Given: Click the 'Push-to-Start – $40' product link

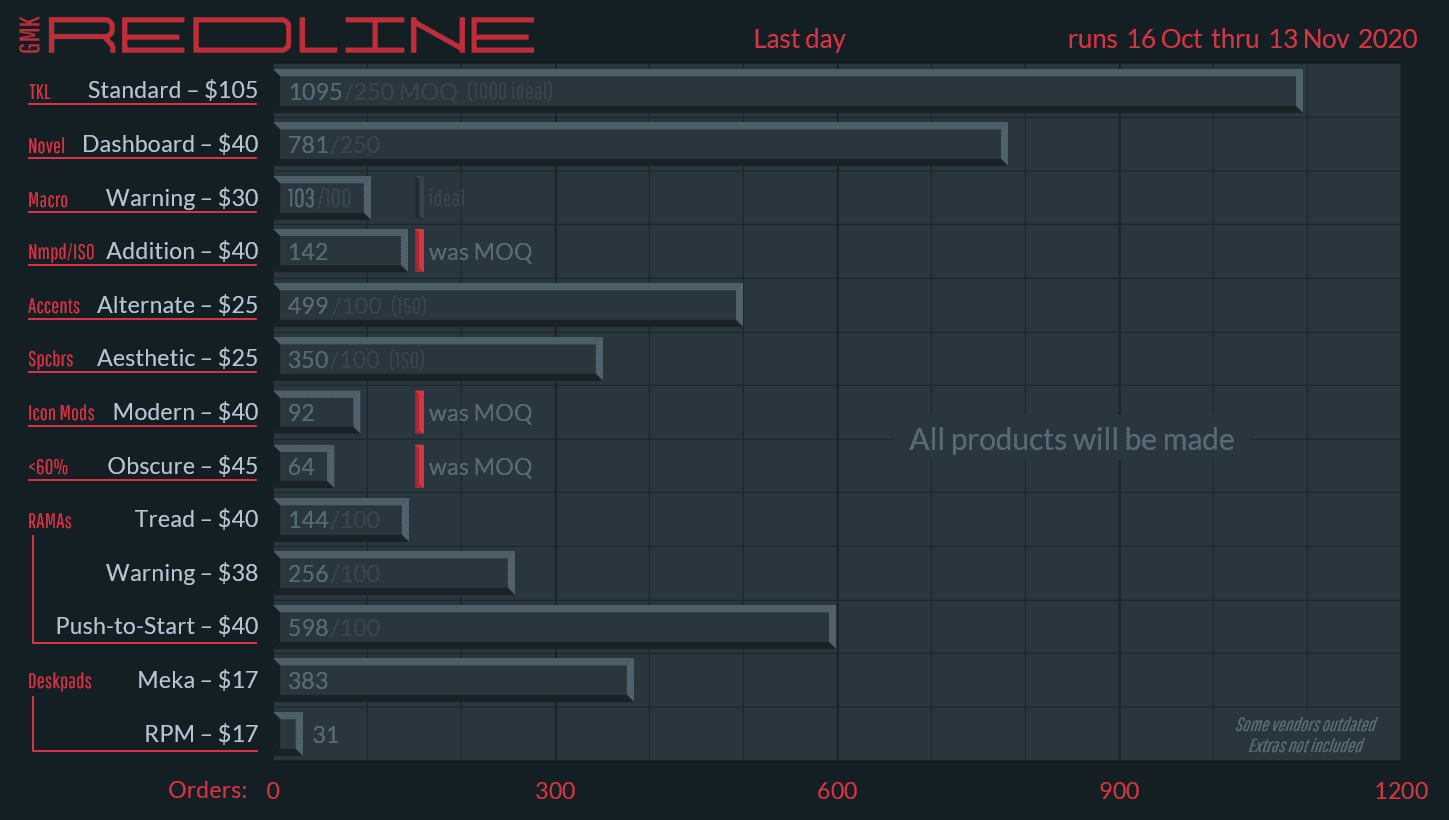Looking at the screenshot, I should 157,626.
